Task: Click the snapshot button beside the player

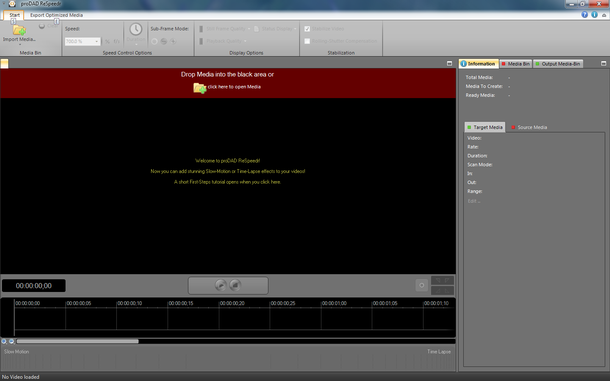Action: pyautogui.click(x=422, y=285)
